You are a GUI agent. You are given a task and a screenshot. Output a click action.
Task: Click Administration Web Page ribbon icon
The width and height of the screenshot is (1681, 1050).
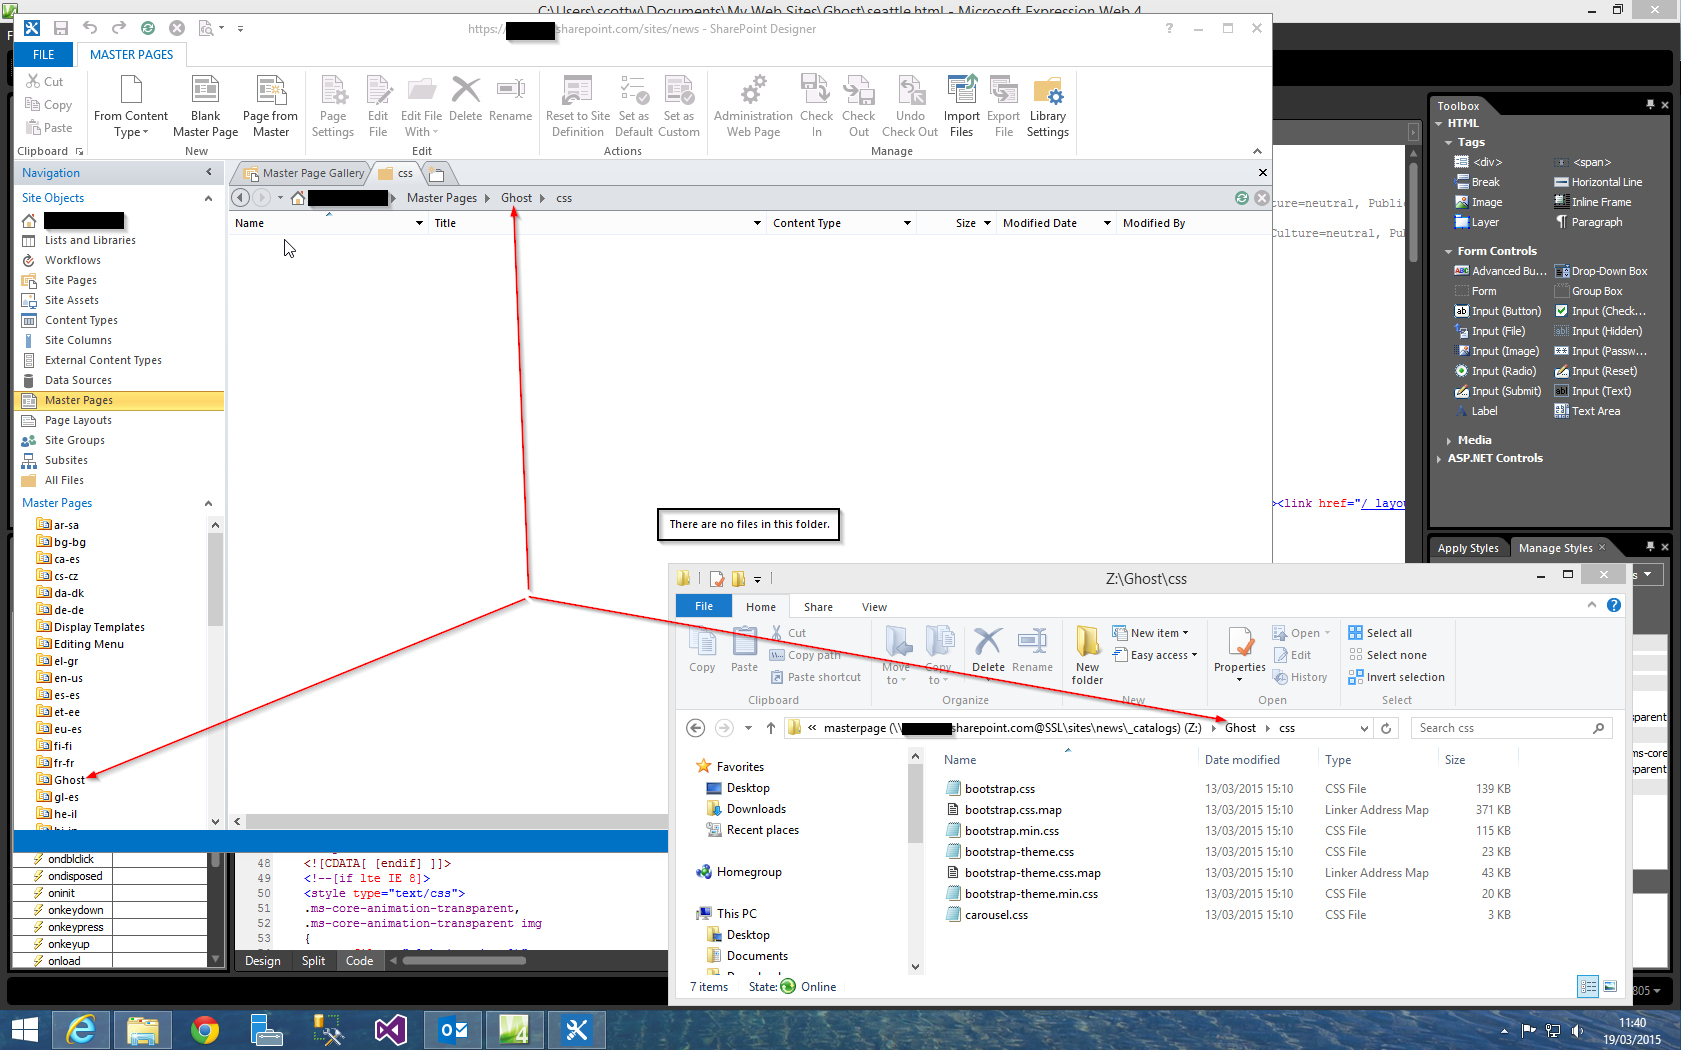tap(753, 106)
